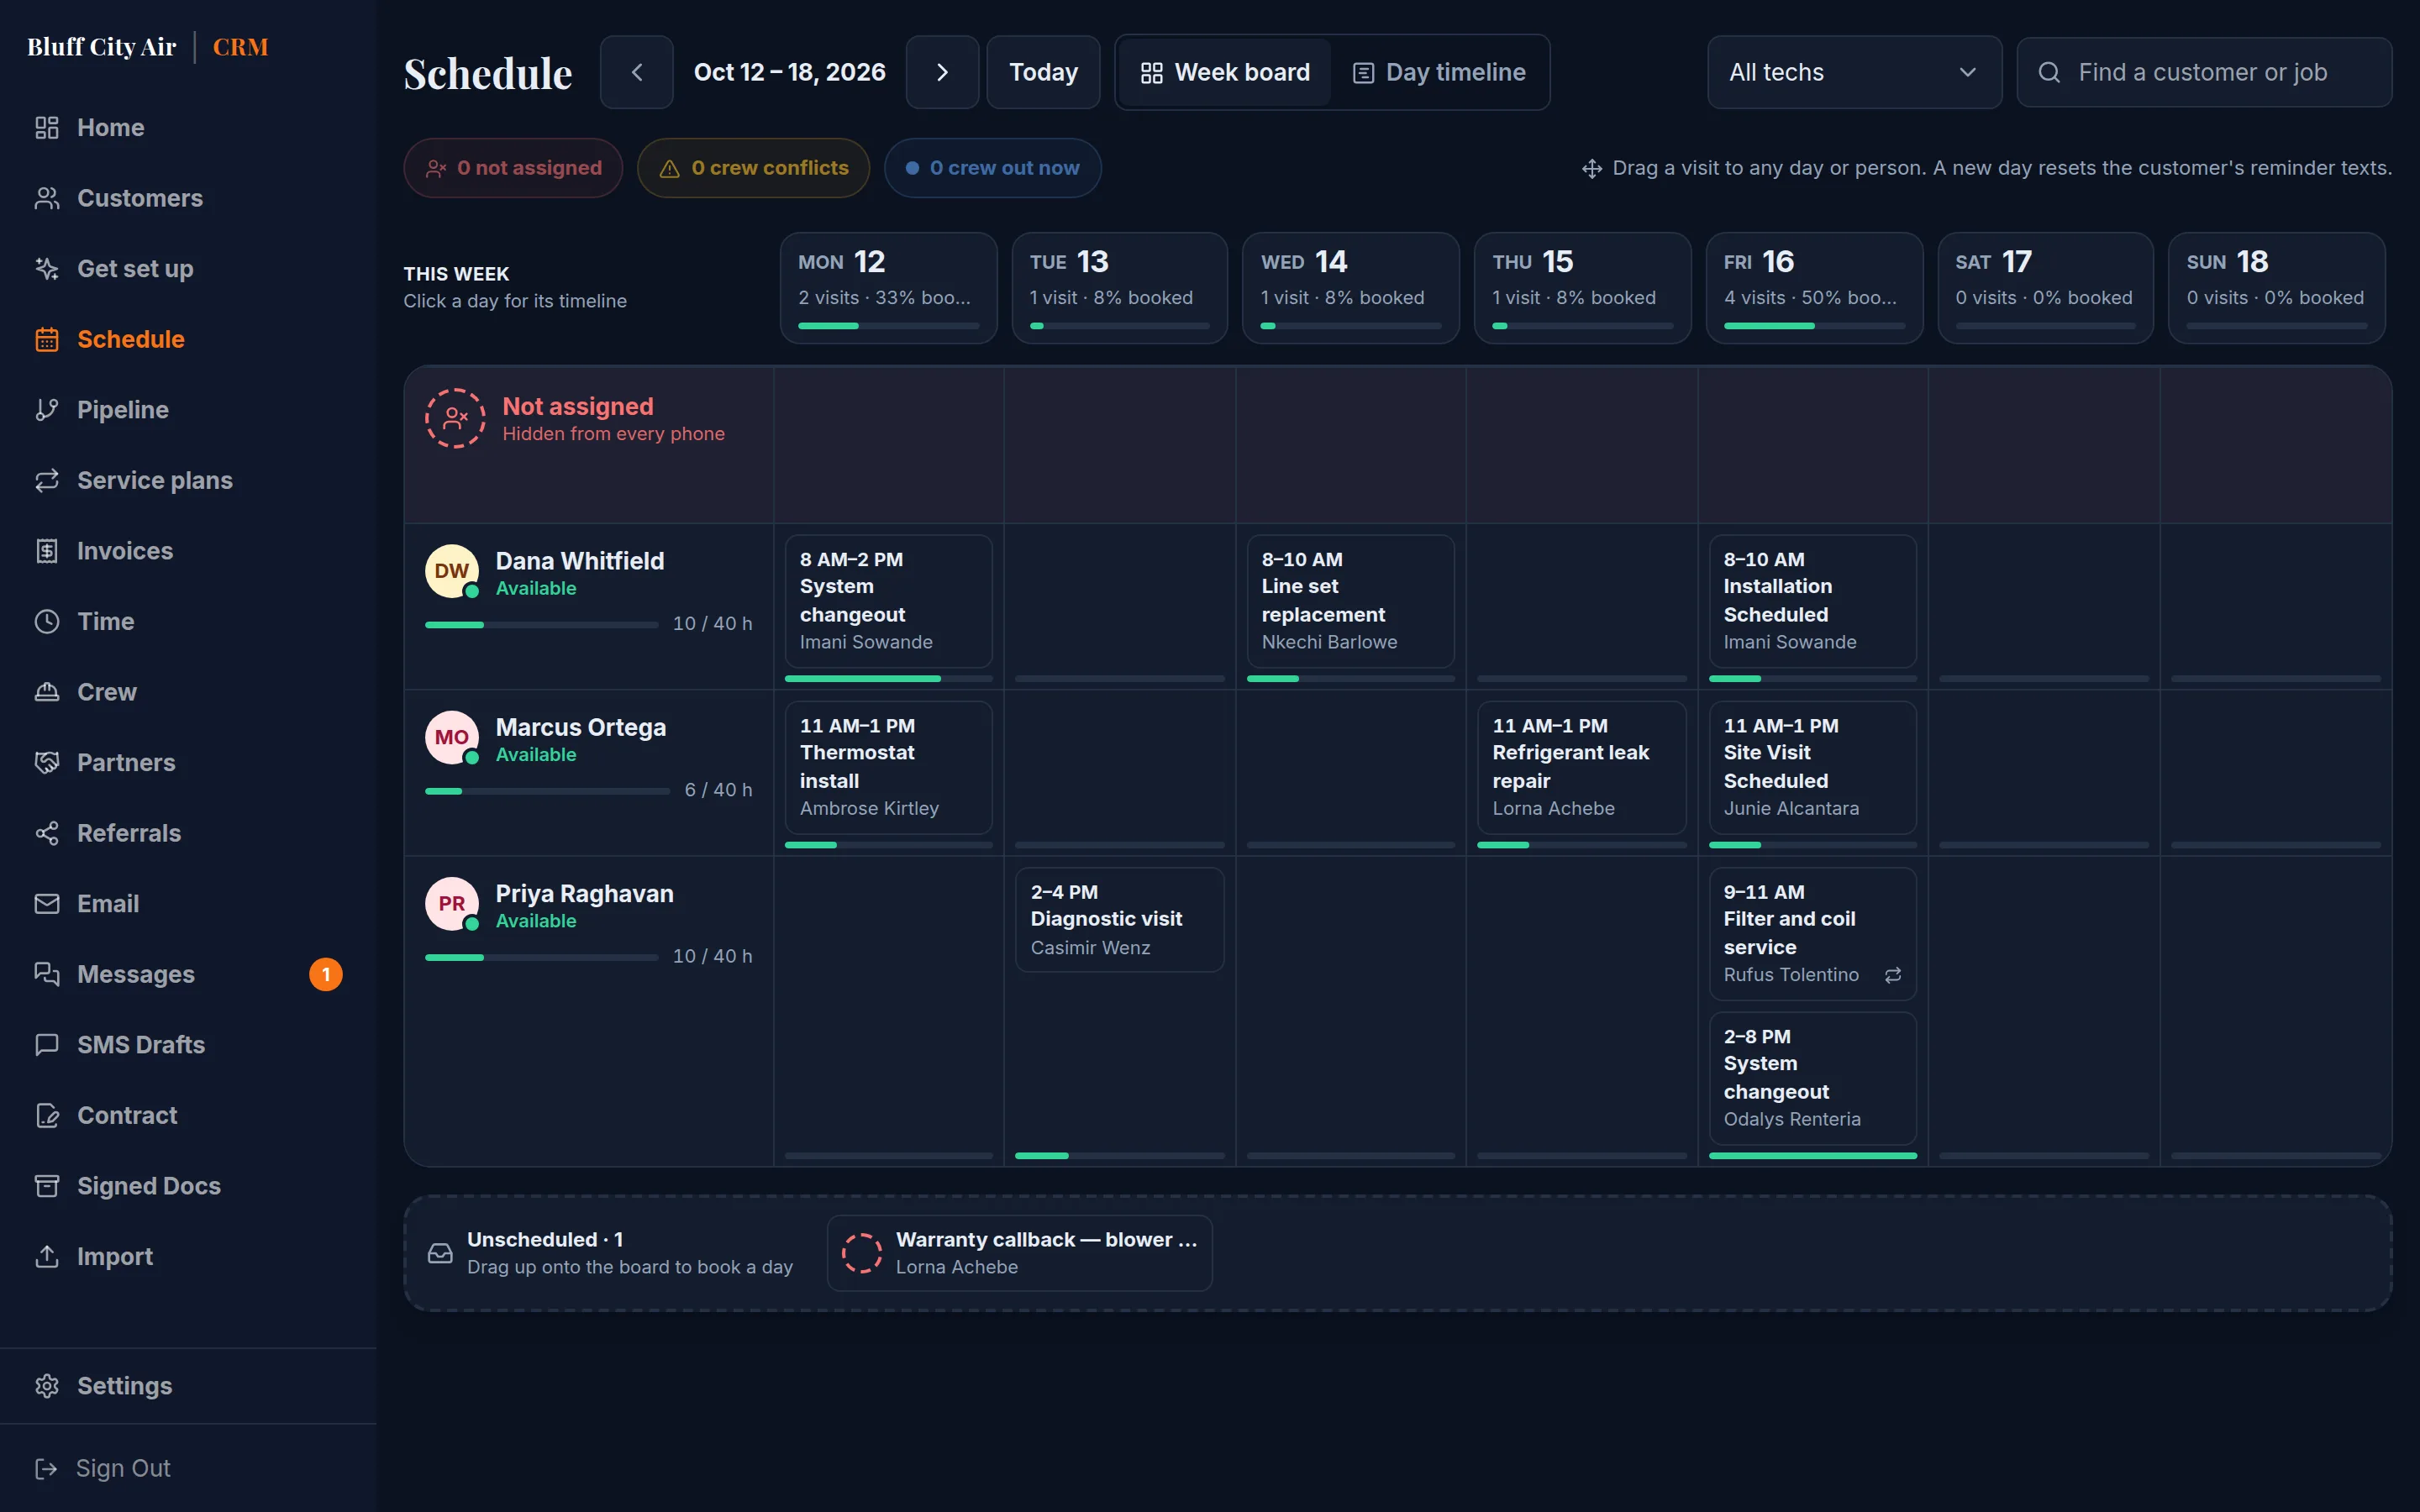Go to the previous week

637,72
